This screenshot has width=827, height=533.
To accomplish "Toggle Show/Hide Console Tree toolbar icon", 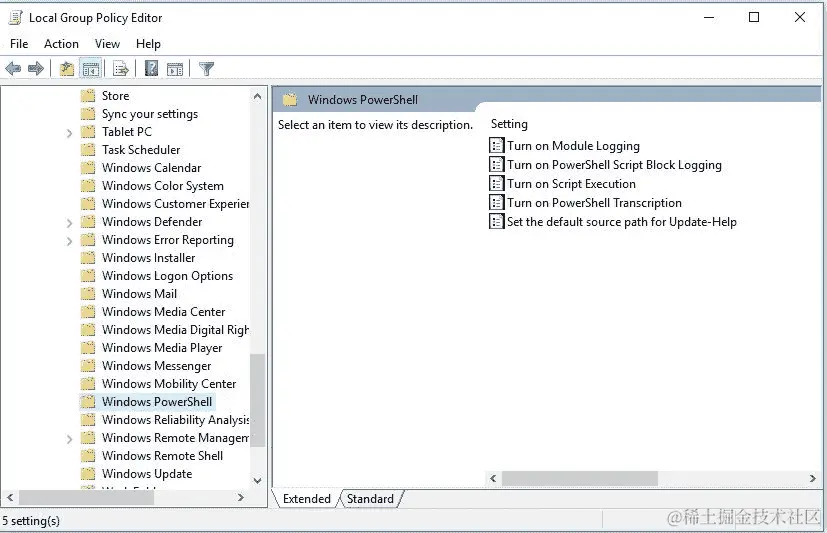I will [x=91, y=69].
